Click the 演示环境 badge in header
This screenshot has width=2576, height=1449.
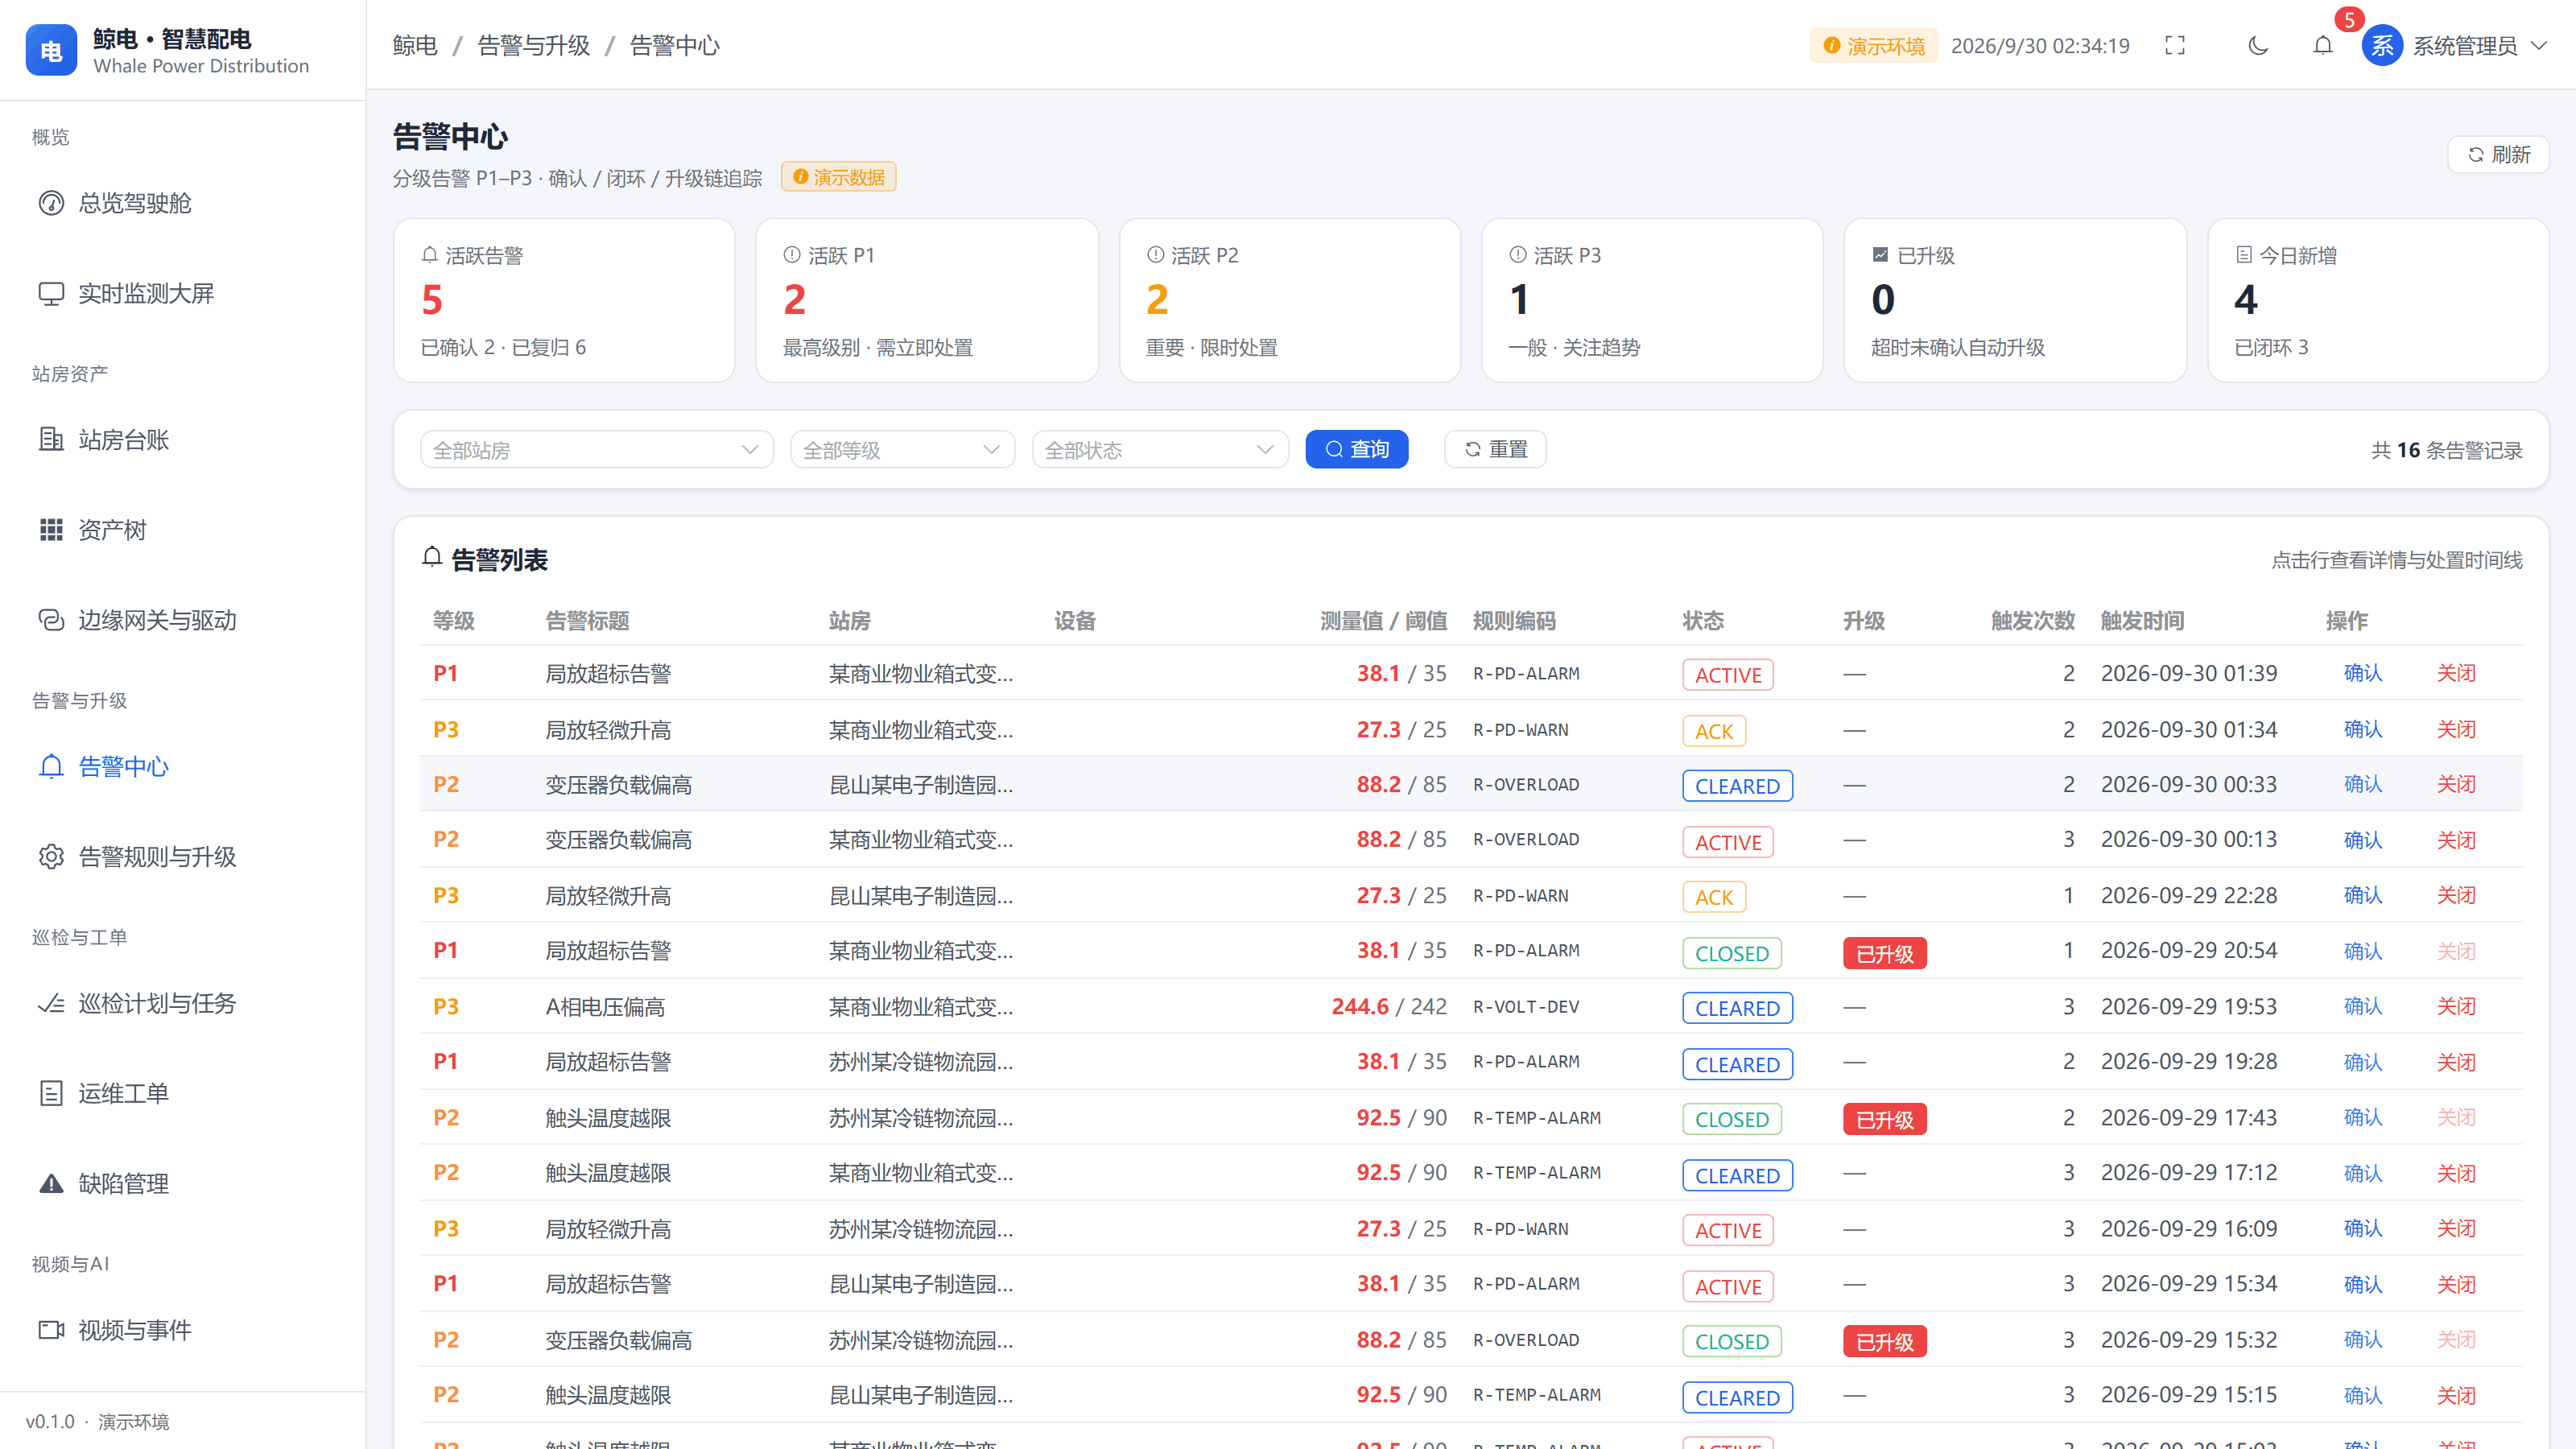pyautogui.click(x=1873, y=45)
